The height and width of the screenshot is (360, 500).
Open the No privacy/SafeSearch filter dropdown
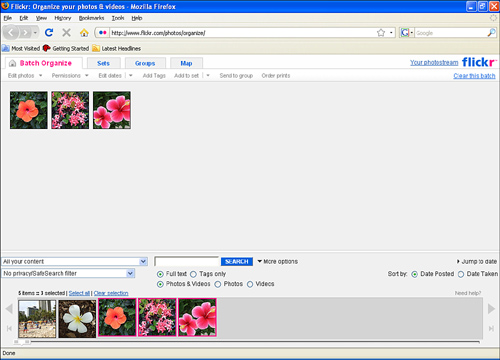(68, 274)
